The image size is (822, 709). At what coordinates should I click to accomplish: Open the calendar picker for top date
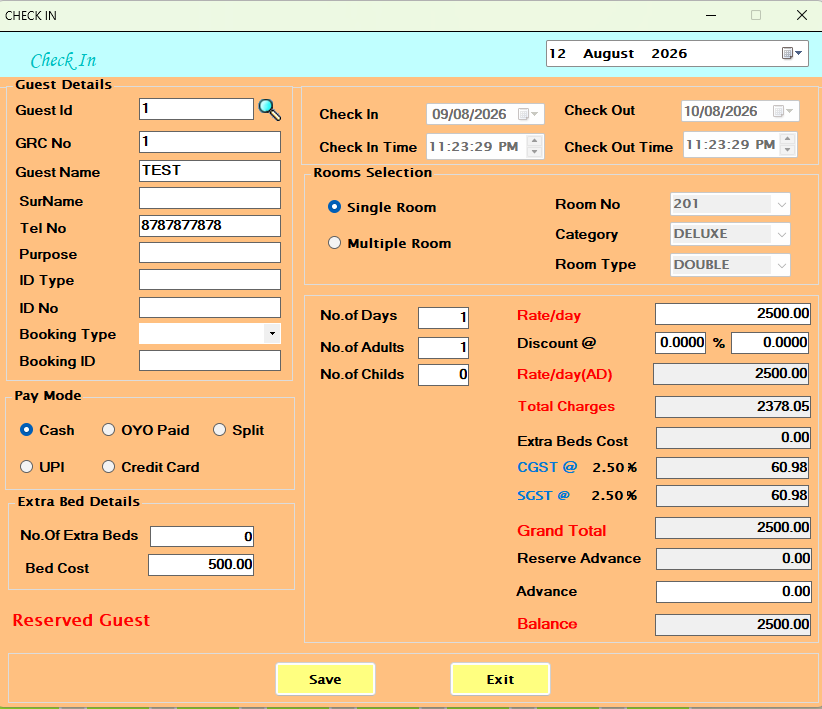click(792, 53)
